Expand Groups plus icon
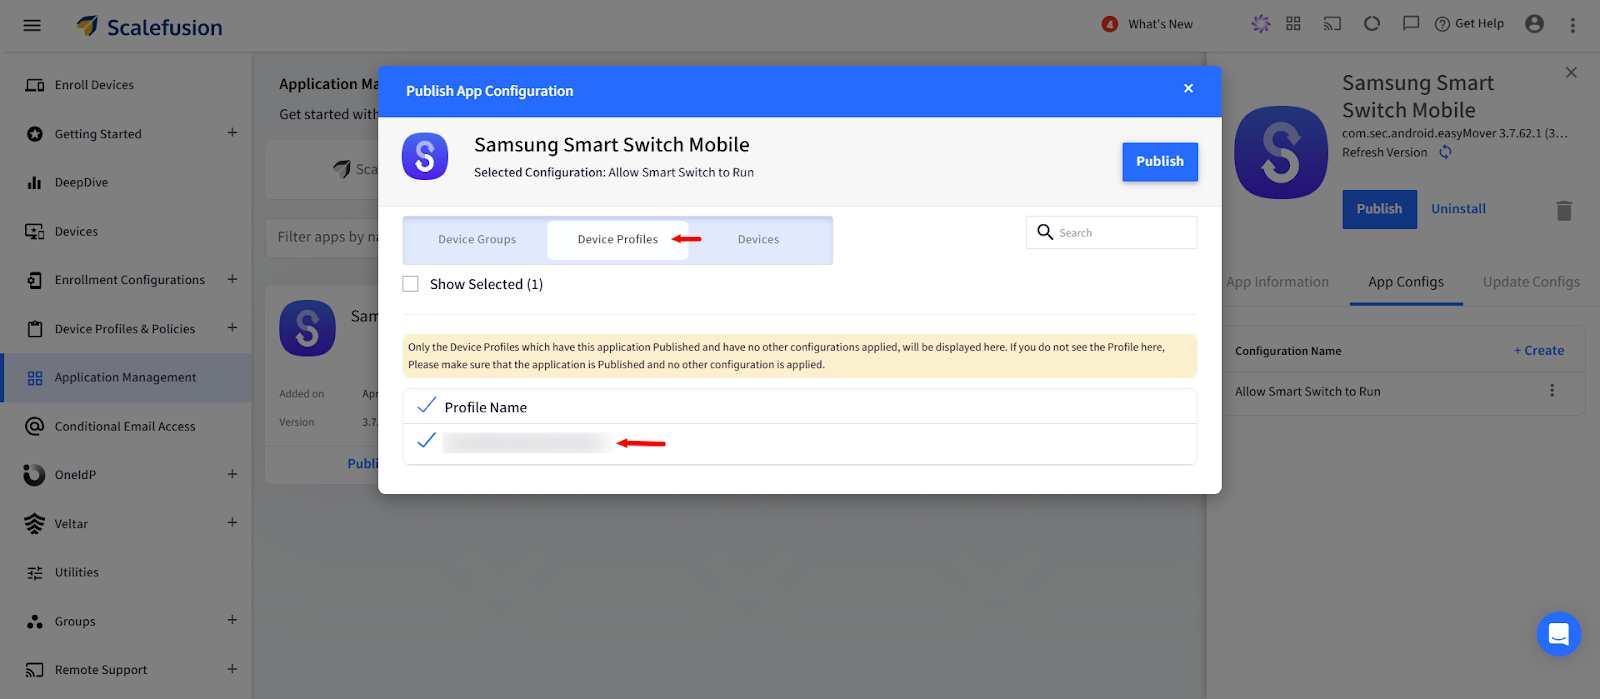 coord(232,620)
